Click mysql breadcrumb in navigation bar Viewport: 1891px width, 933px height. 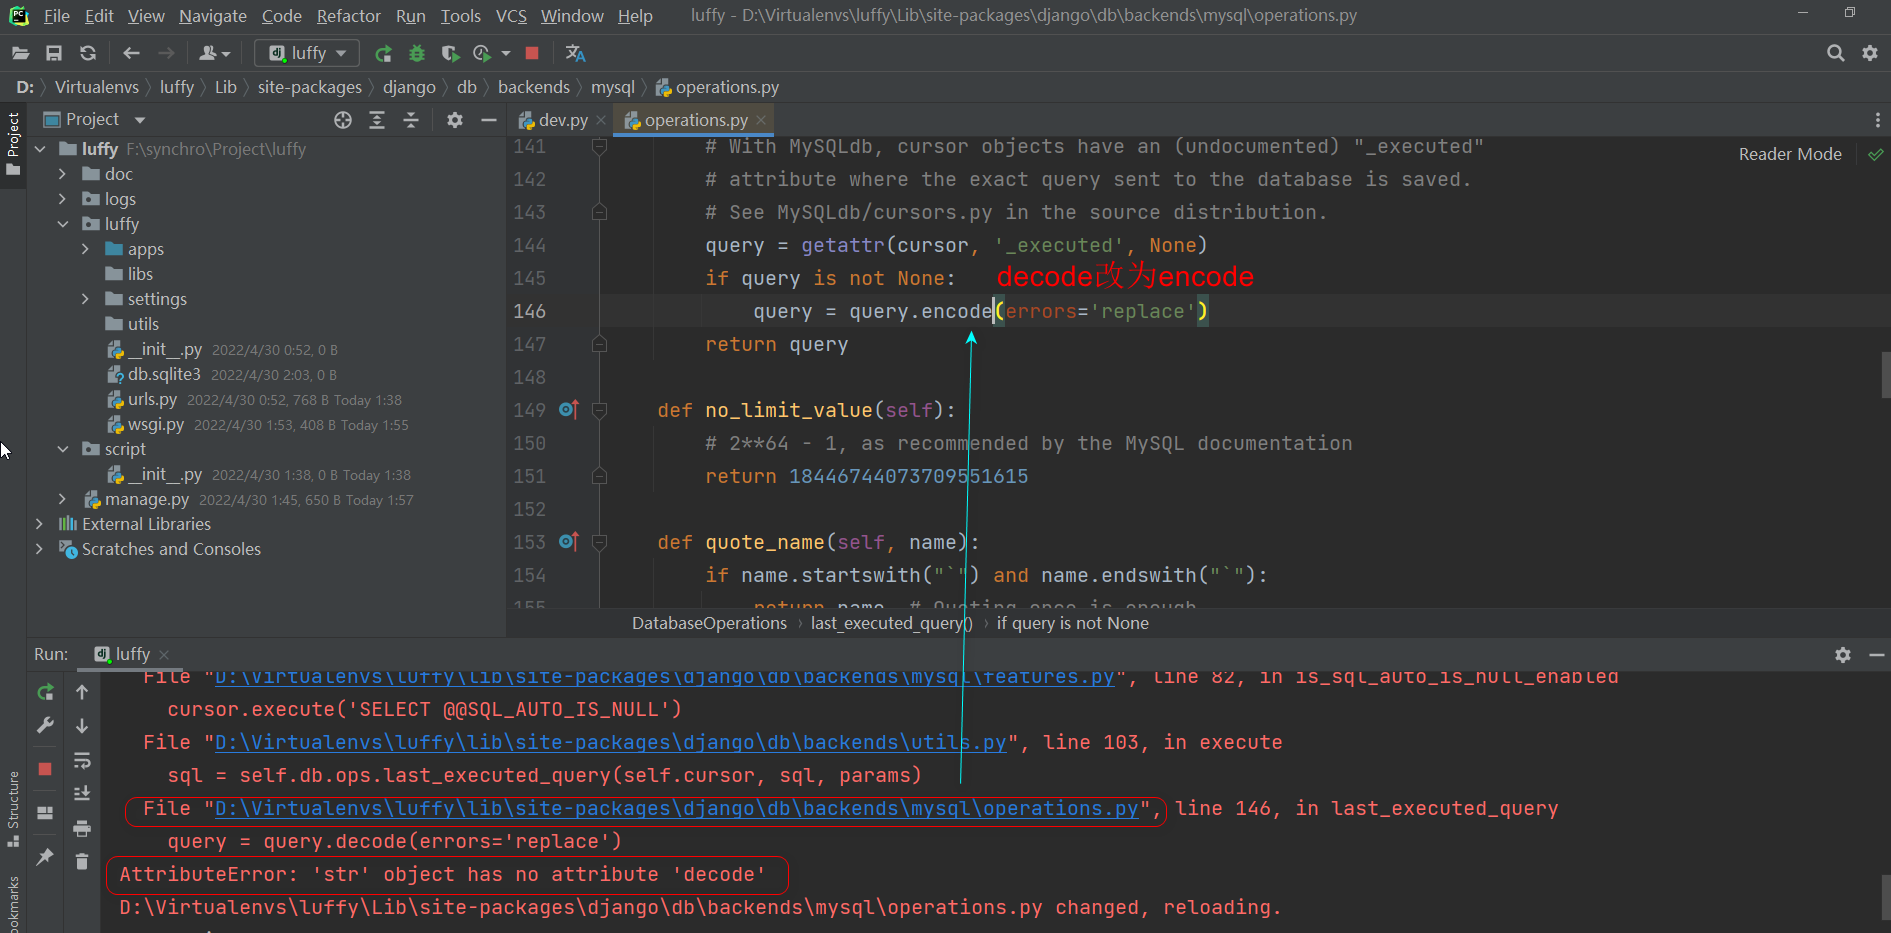point(612,88)
